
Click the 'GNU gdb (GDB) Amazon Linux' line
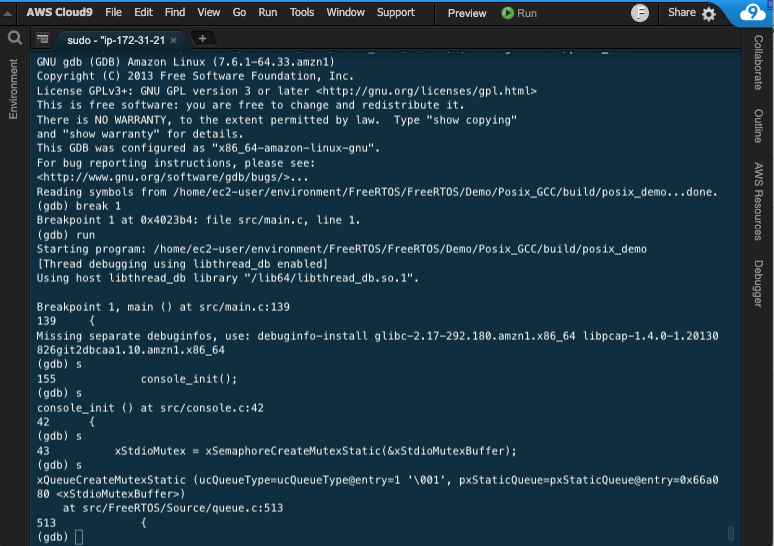coord(186,62)
